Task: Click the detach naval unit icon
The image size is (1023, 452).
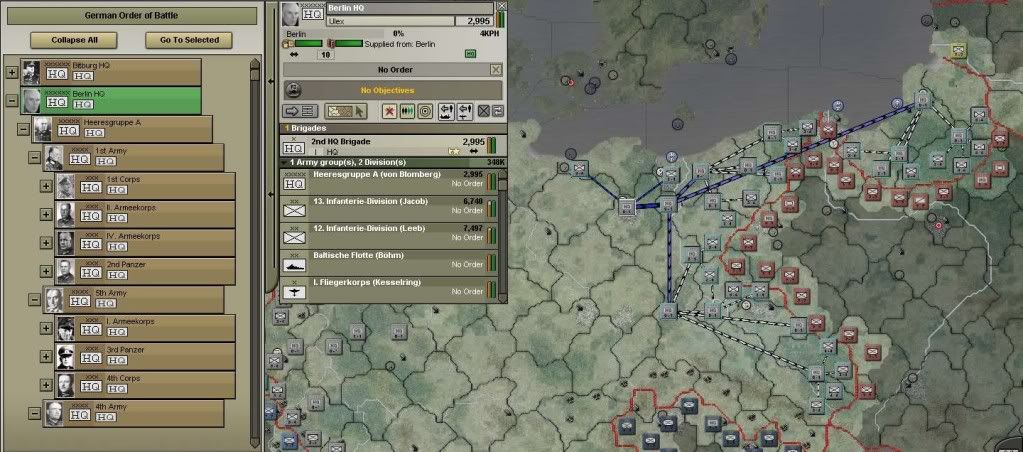Action: click(x=447, y=111)
